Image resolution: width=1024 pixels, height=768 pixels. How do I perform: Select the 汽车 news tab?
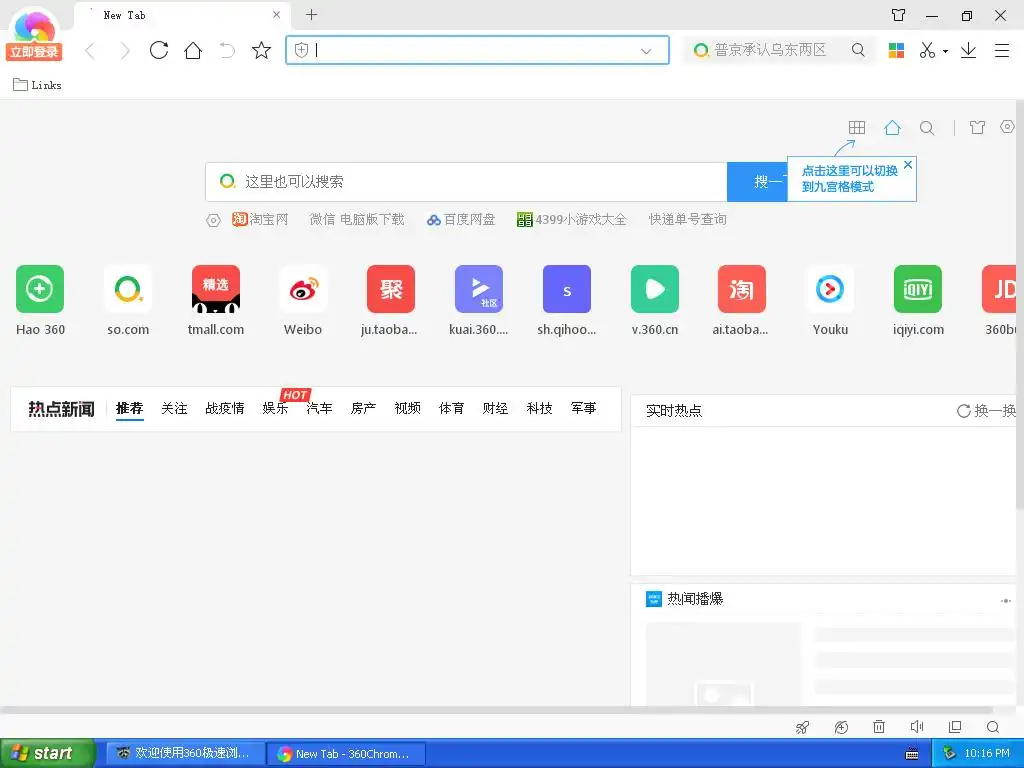319,409
